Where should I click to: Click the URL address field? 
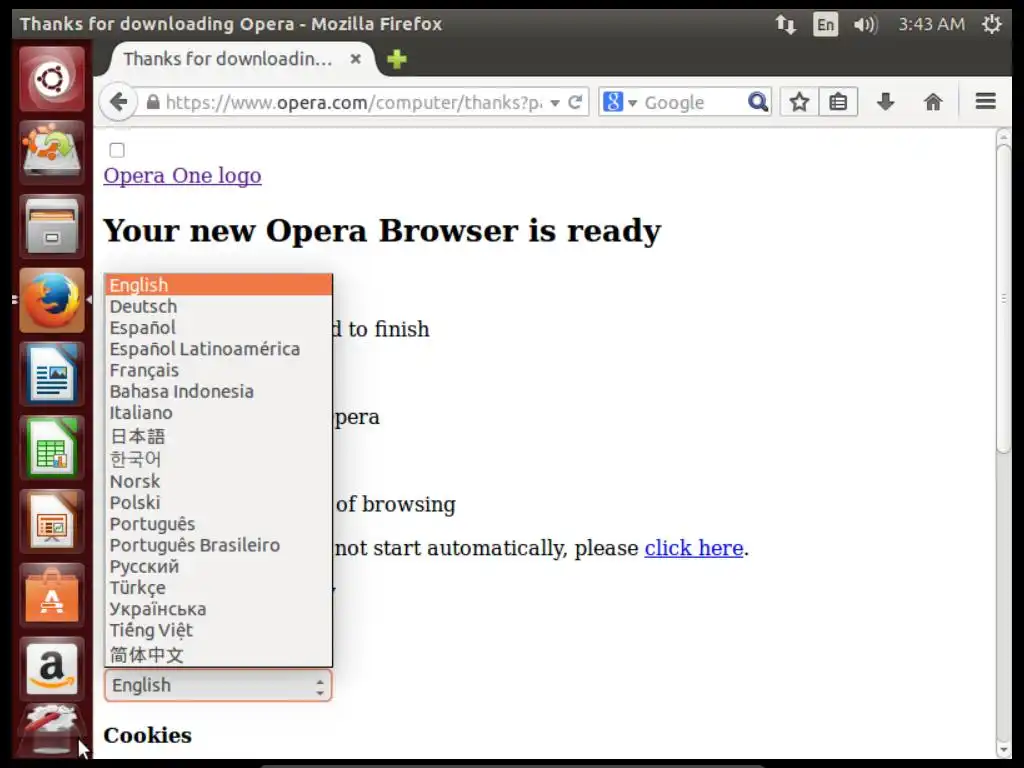(353, 103)
